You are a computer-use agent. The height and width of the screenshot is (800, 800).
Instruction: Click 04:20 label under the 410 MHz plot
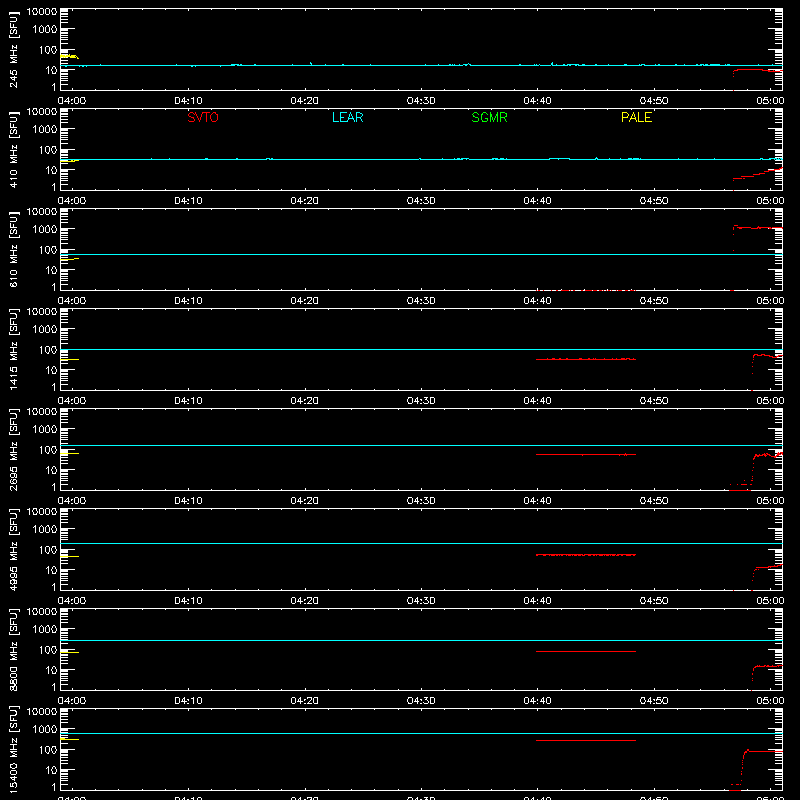tap(305, 201)
